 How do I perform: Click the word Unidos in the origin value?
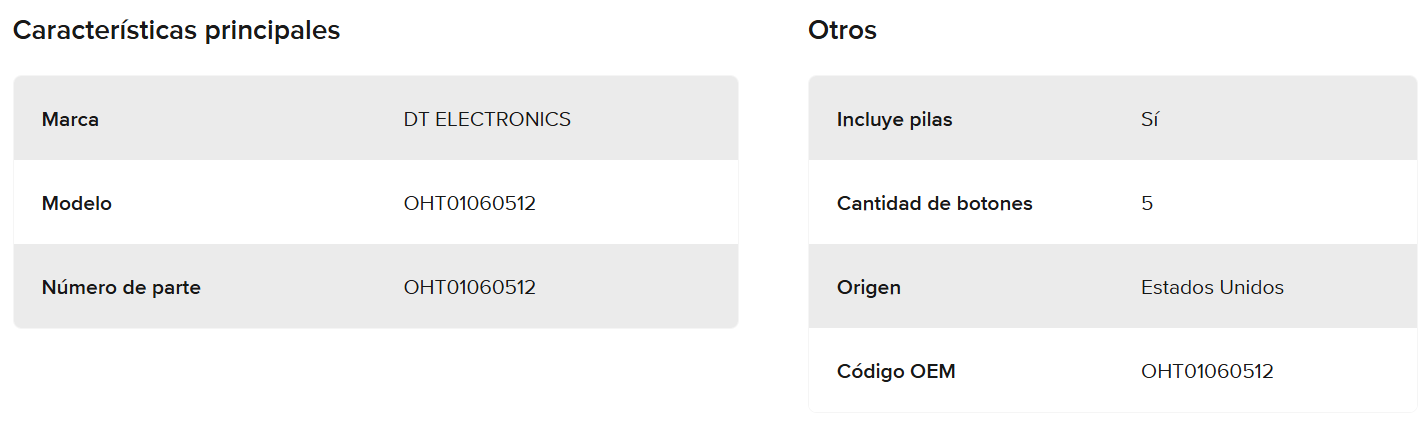[x=1251, y=288]
